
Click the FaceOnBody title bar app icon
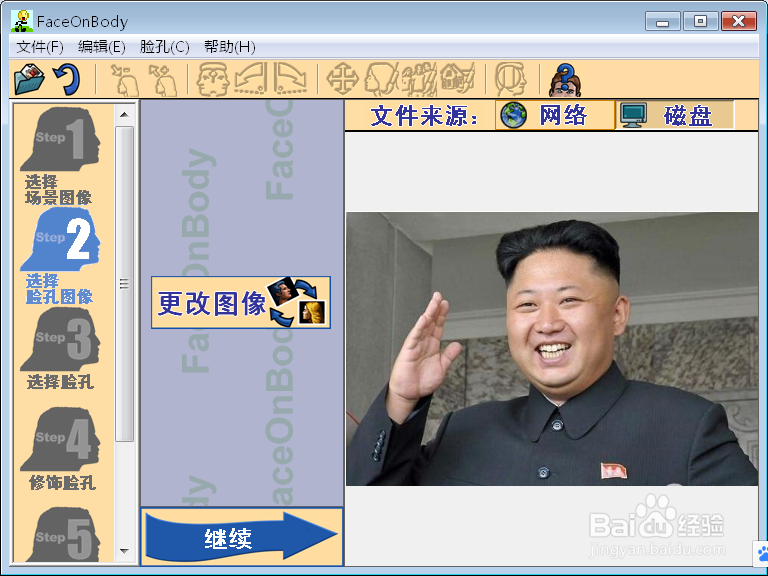[22, 21]
